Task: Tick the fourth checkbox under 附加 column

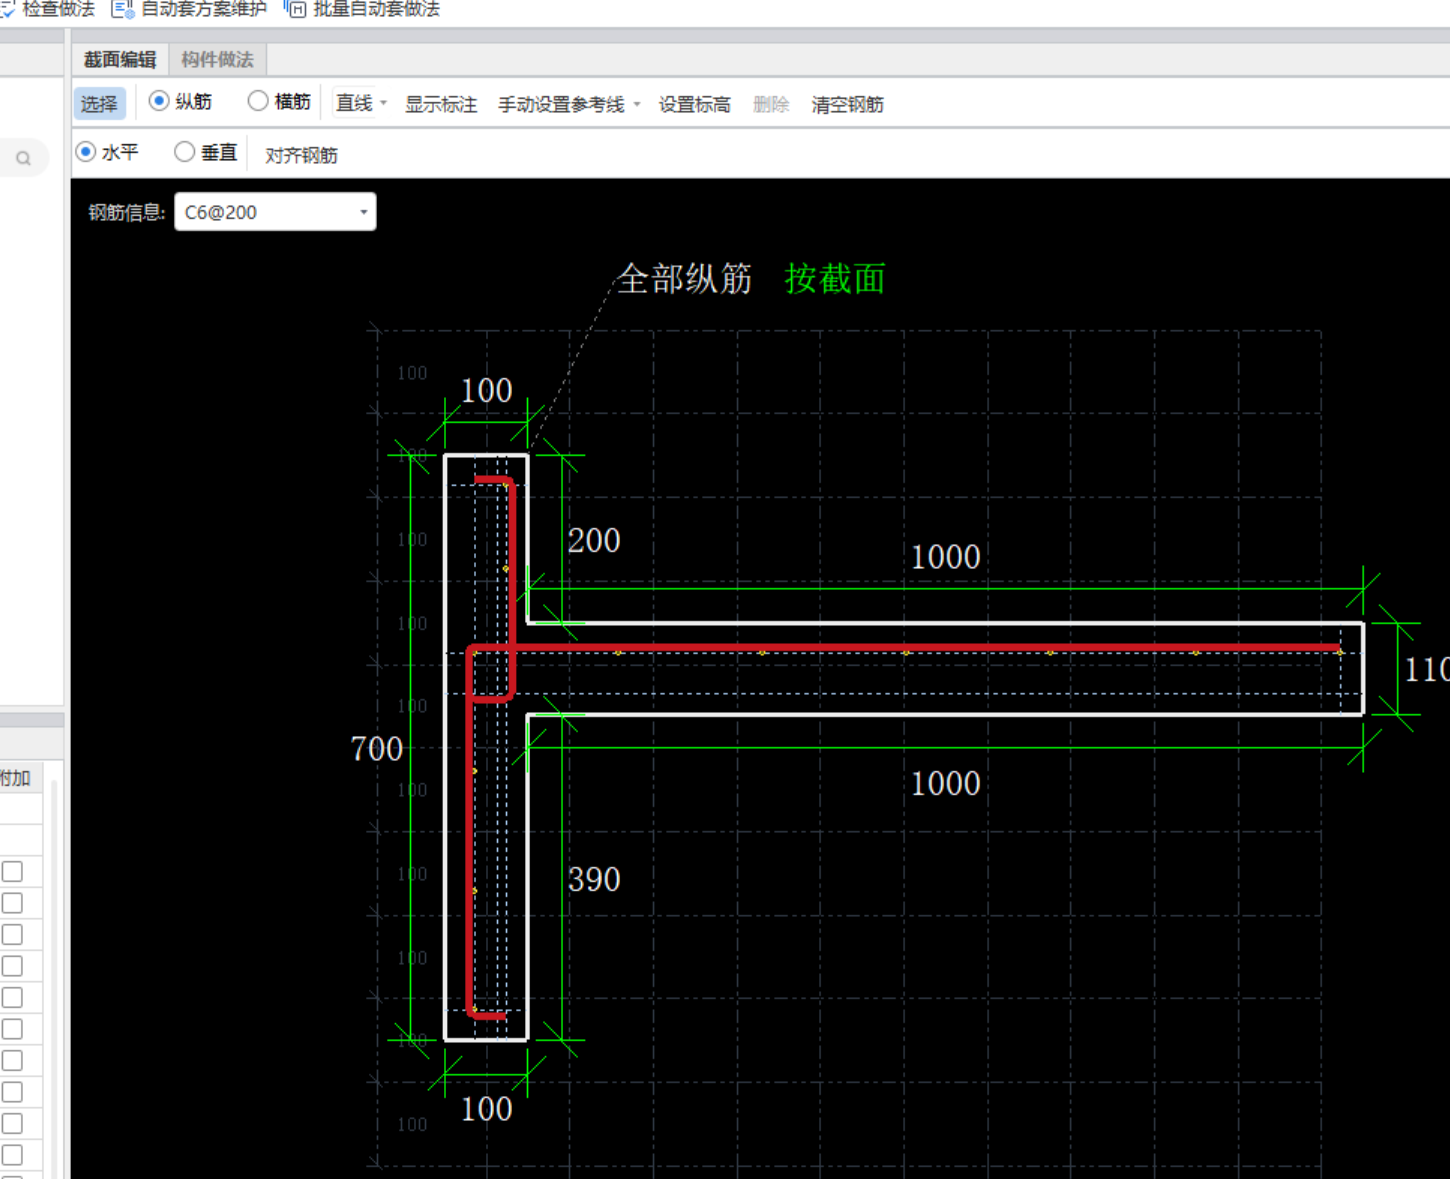Action: (x=12, y=966)
